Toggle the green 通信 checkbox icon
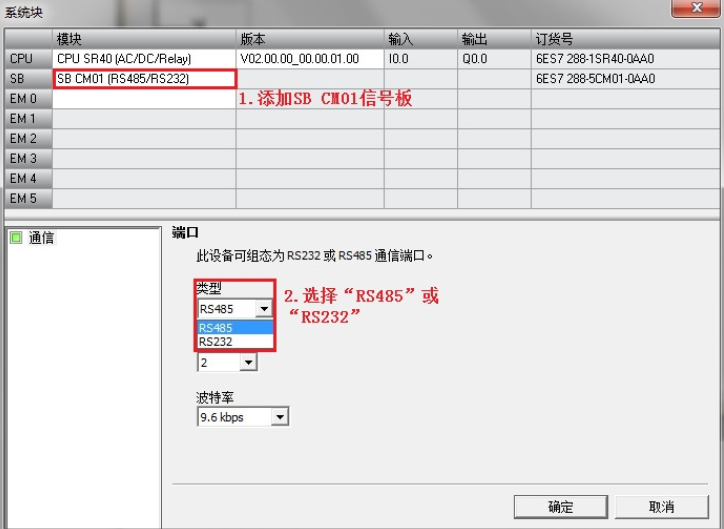This screenshot has height=529, width=724. (x=16, y=238)
